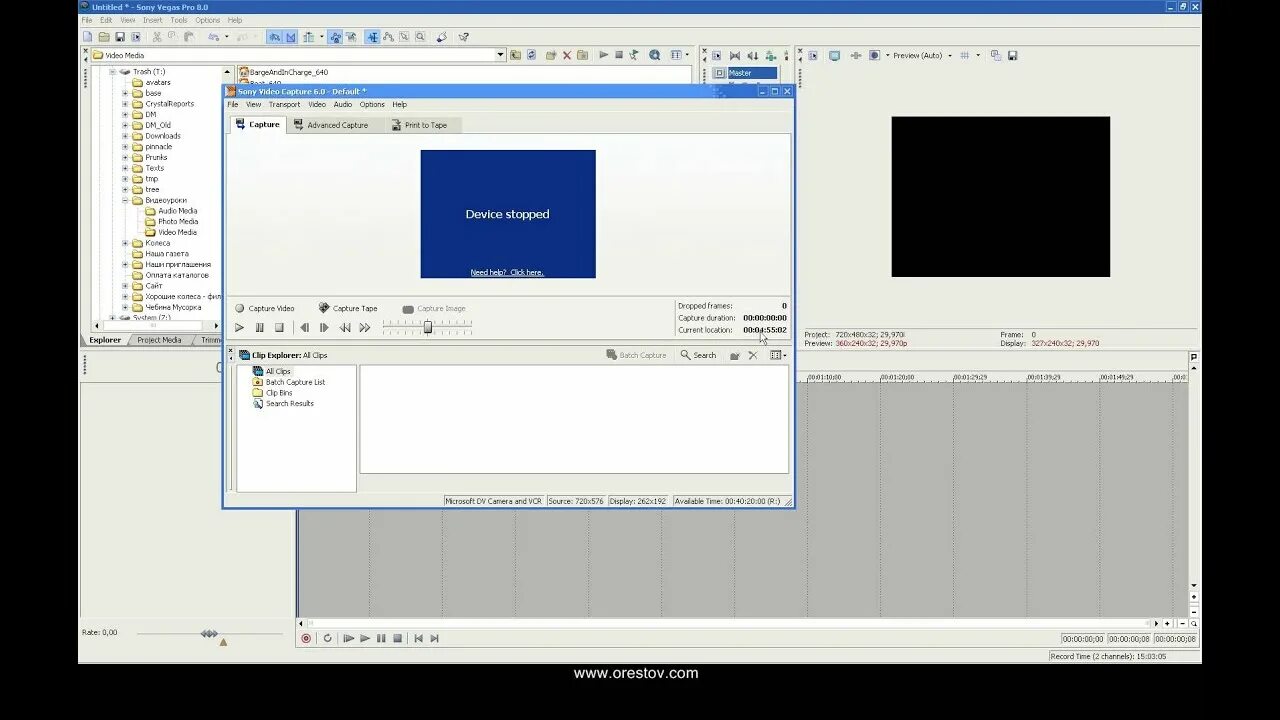Click Step Backward in Video Capture transport
Screen dimensions: 1280x720
(305, 328)
